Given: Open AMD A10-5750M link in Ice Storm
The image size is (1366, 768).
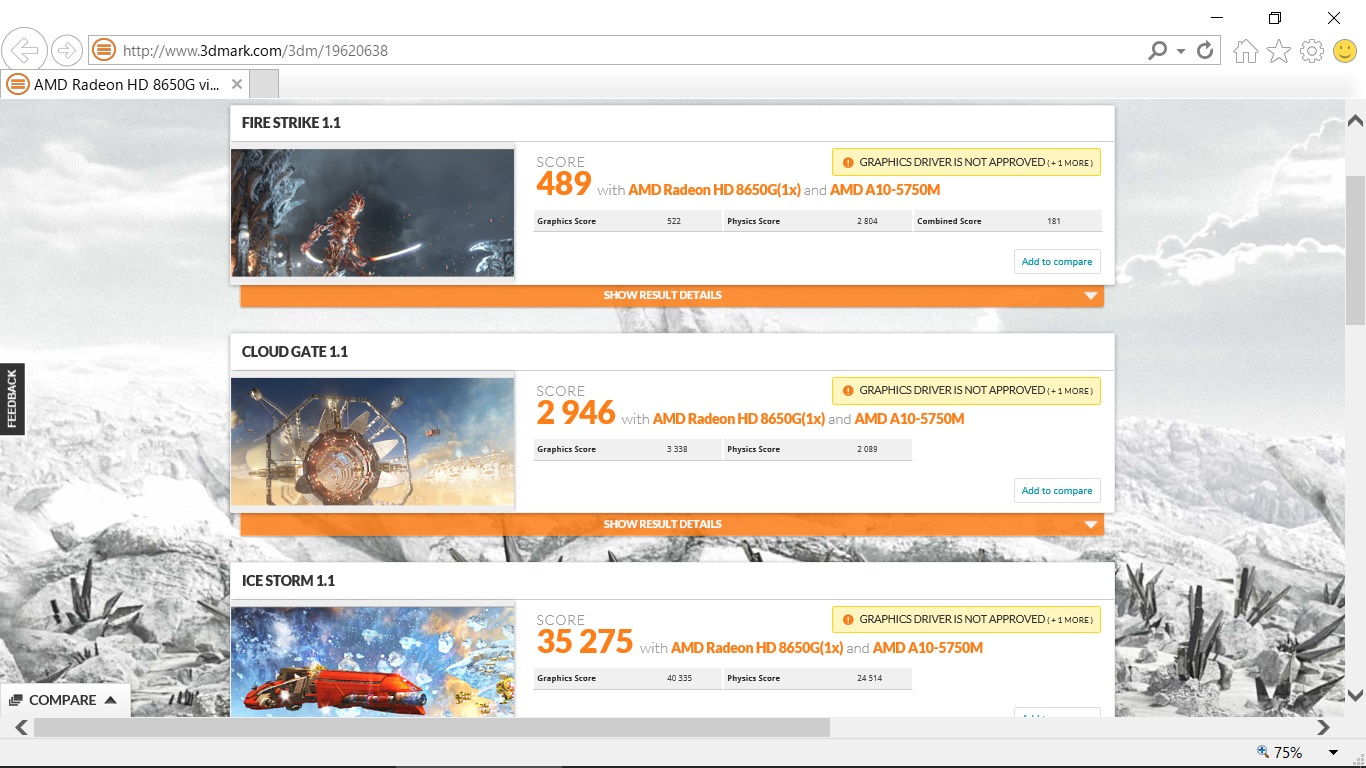Looking at the screenshot, I should coord(928,648).
